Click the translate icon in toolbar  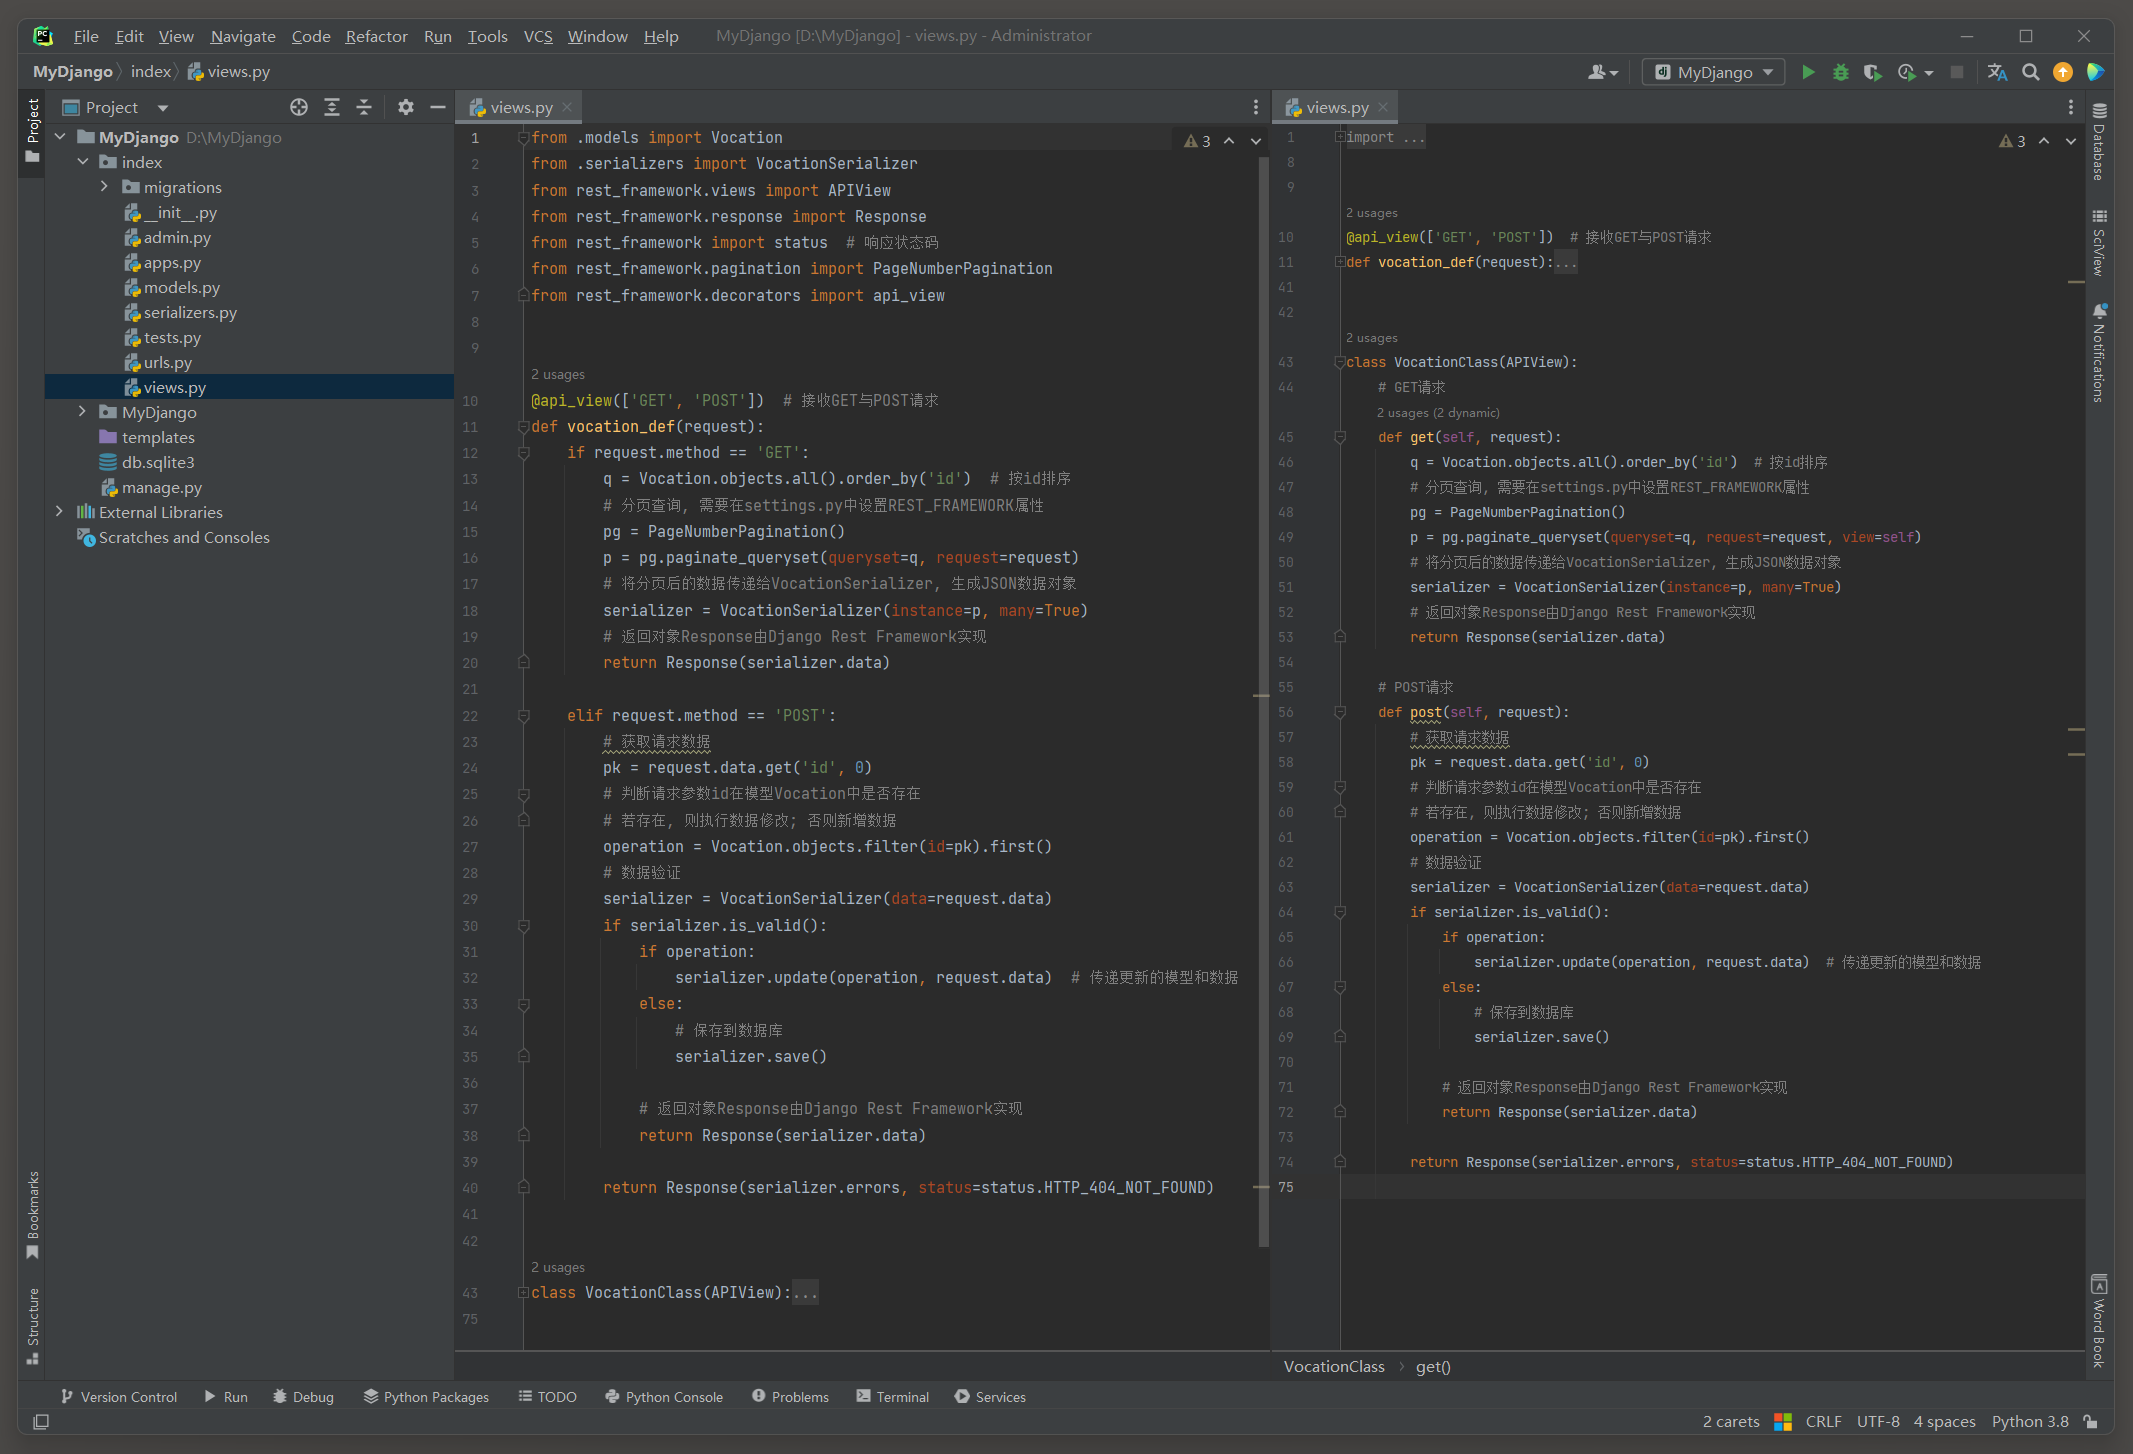click(x=1997, y=72)
